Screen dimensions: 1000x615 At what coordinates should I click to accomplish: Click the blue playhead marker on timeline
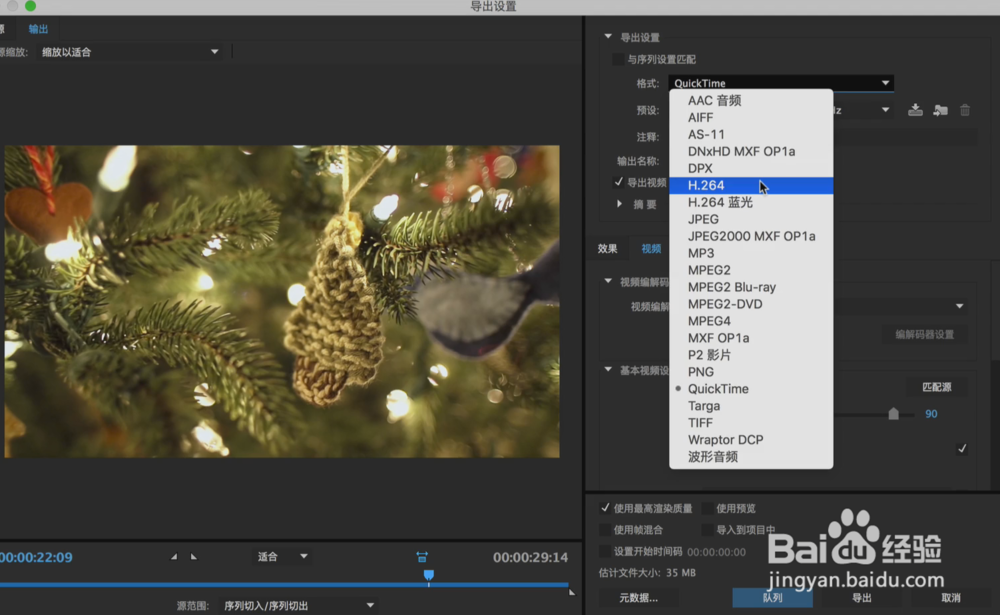429,575
